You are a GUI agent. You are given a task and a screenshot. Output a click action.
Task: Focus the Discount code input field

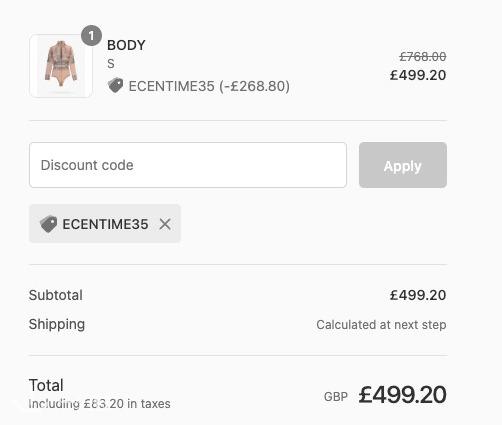188,165
